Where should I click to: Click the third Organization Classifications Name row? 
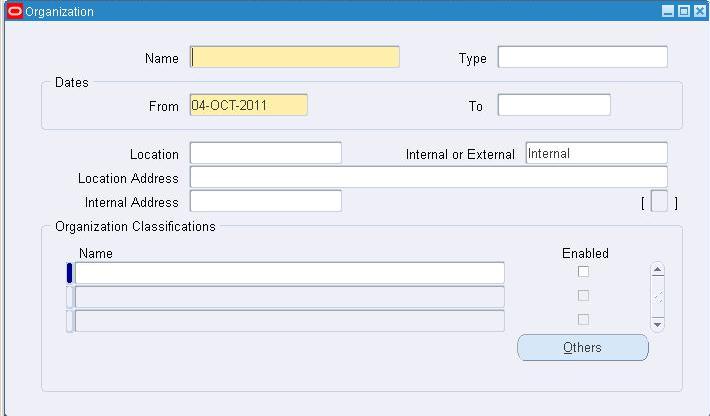click(x=290, y=321)
